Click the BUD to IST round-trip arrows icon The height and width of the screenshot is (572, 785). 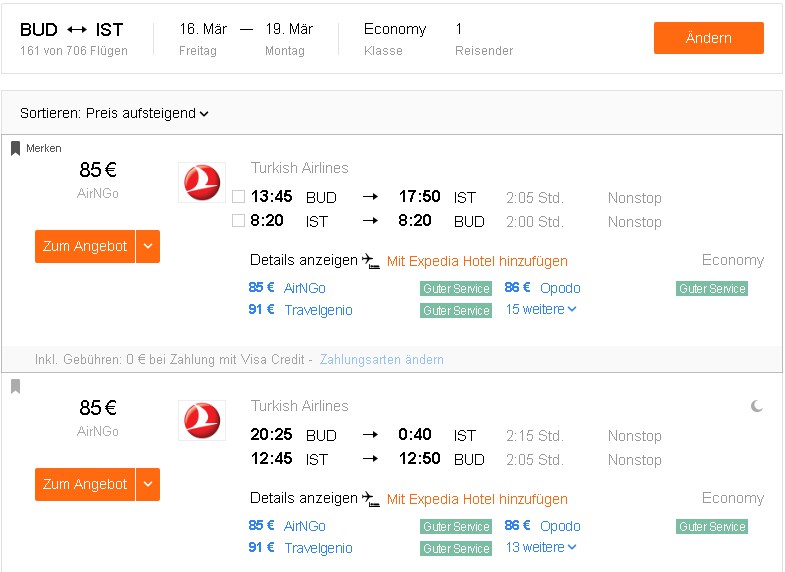pos(77,30)
